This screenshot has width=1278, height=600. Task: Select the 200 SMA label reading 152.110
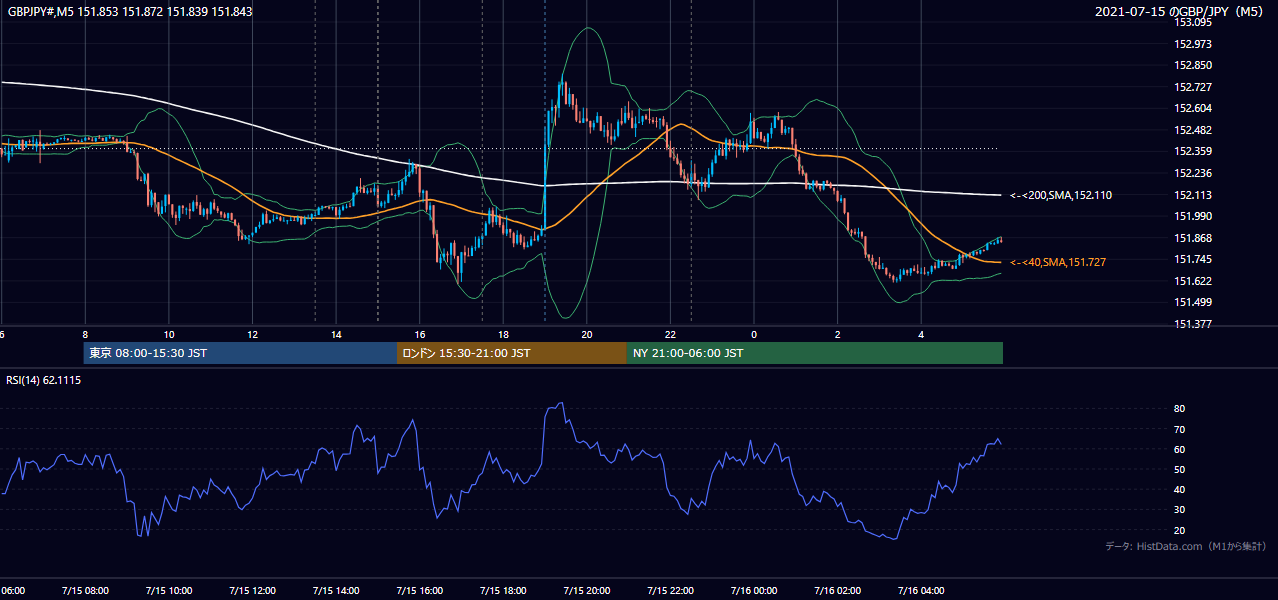tap(1061, 195)
